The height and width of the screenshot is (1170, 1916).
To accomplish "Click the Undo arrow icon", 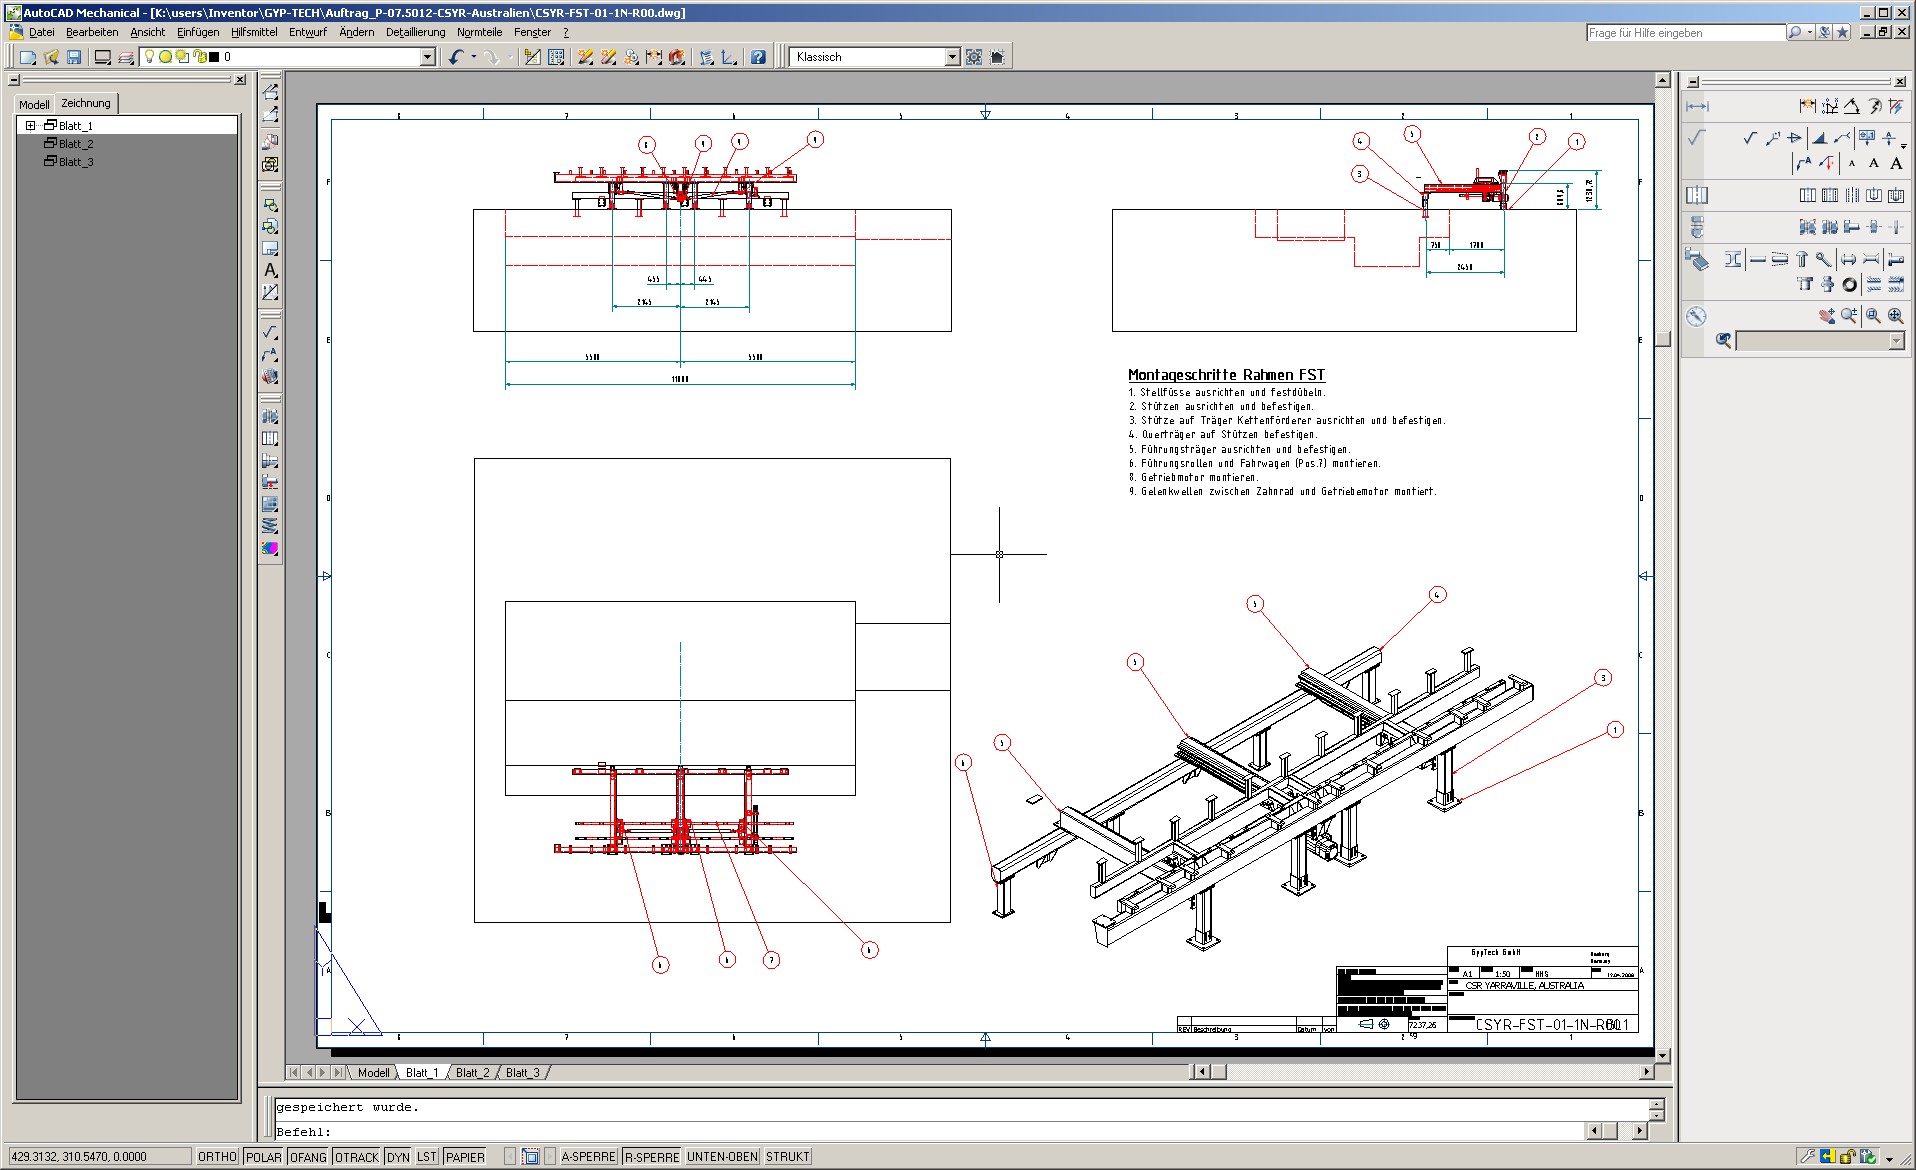I will 456,57.
